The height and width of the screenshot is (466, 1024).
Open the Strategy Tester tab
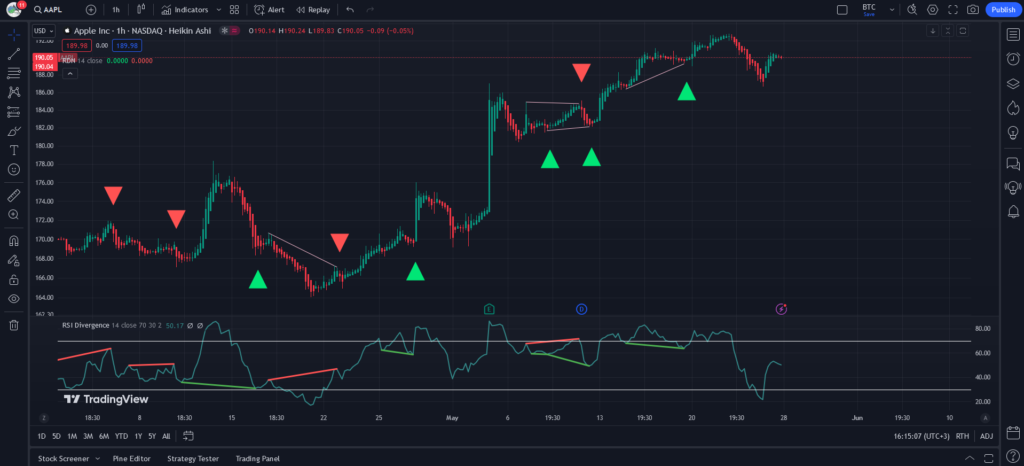coord(193,459)
